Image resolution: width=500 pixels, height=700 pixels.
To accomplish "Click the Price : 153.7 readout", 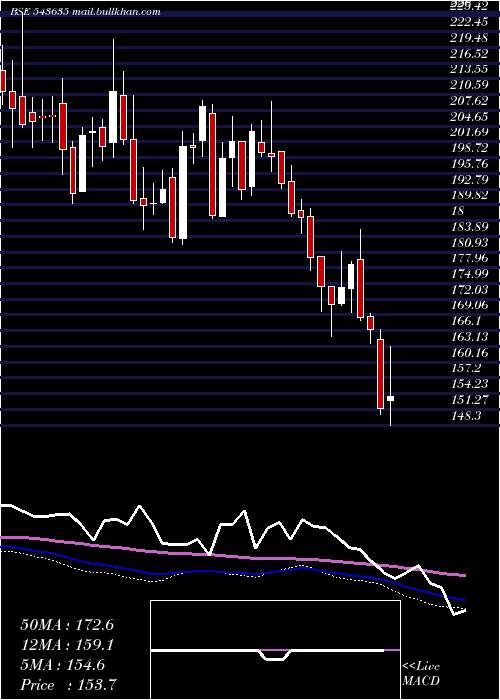I will pyautogui.click(x=69, y=684).
